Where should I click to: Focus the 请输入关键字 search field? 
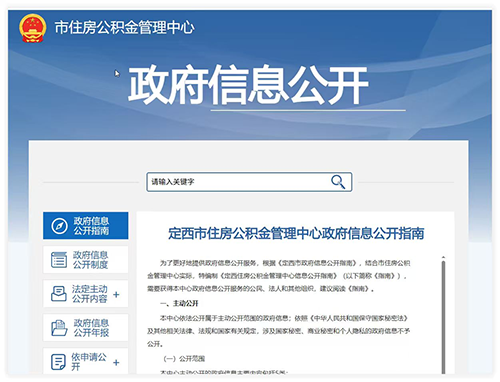(x=249, y=182)
